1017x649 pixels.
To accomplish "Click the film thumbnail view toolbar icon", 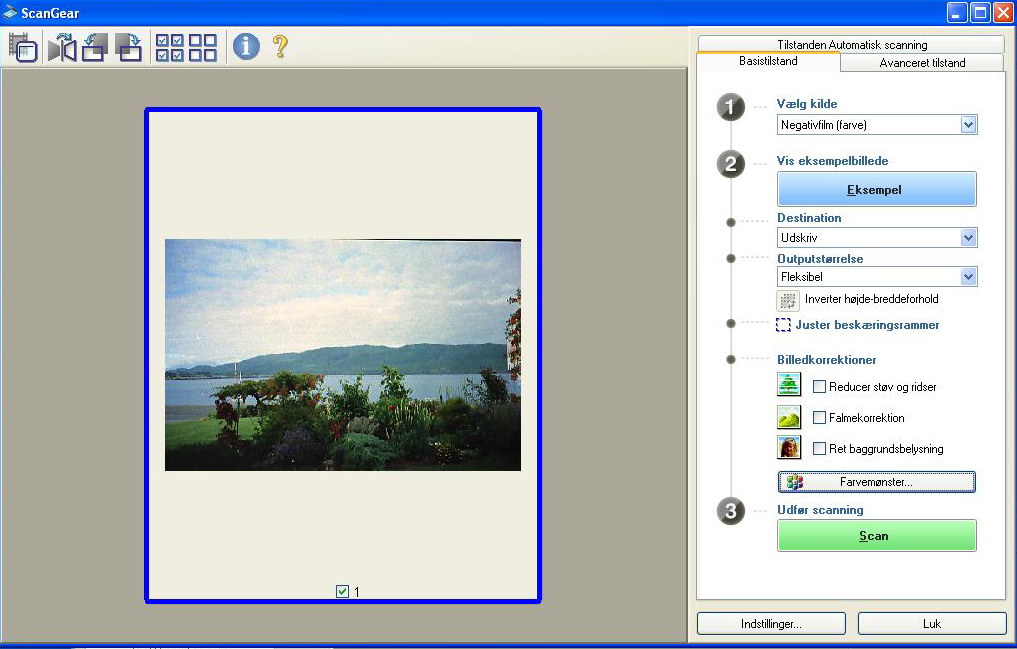I will tap(22, 47).
